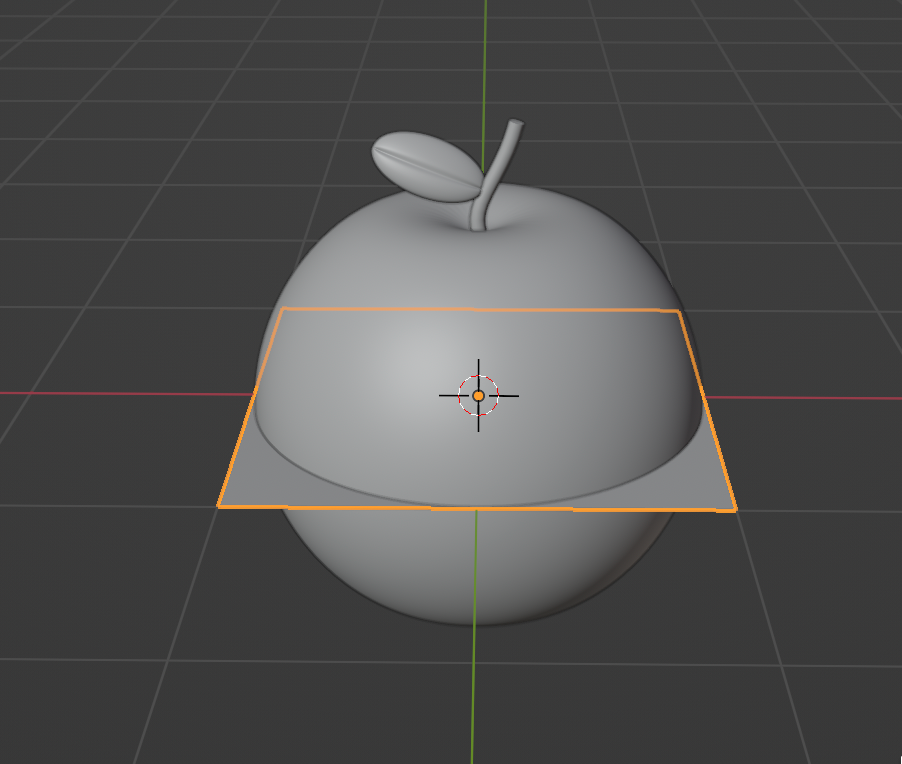
Task: Click the plane's back-right corner vertex
Action: point(679,312)
